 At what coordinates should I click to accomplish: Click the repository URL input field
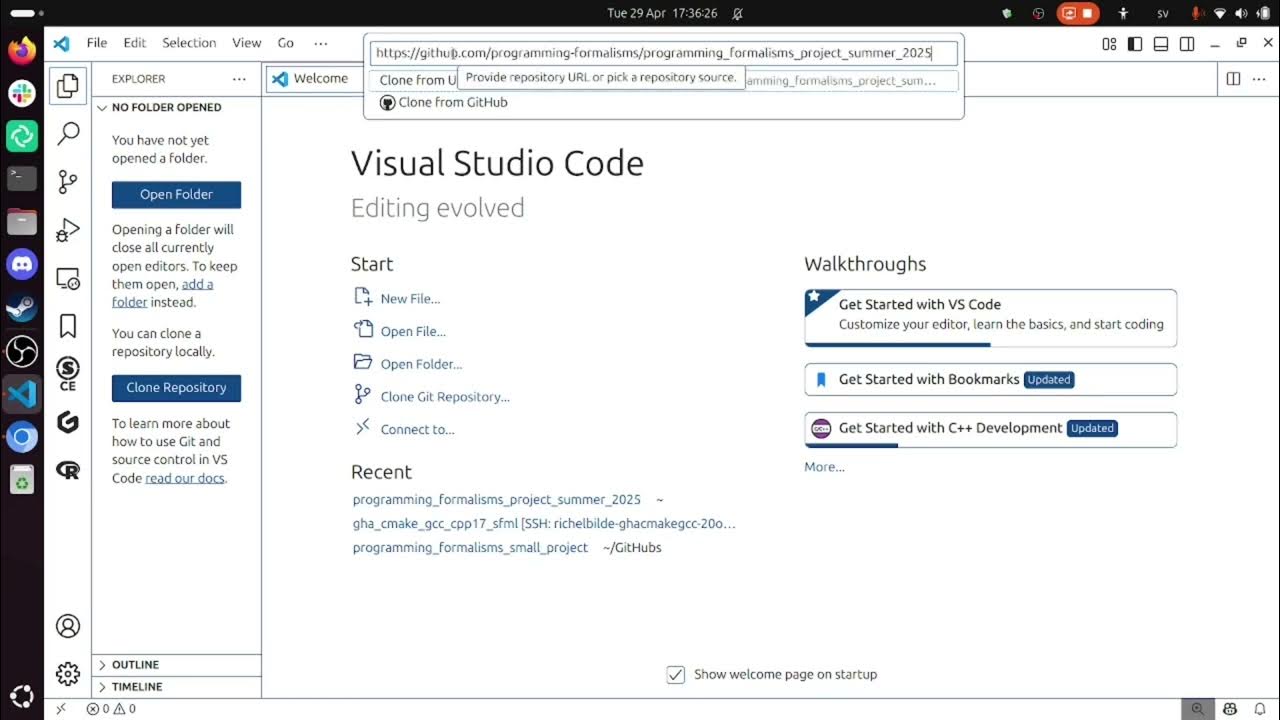click(663, 53)
